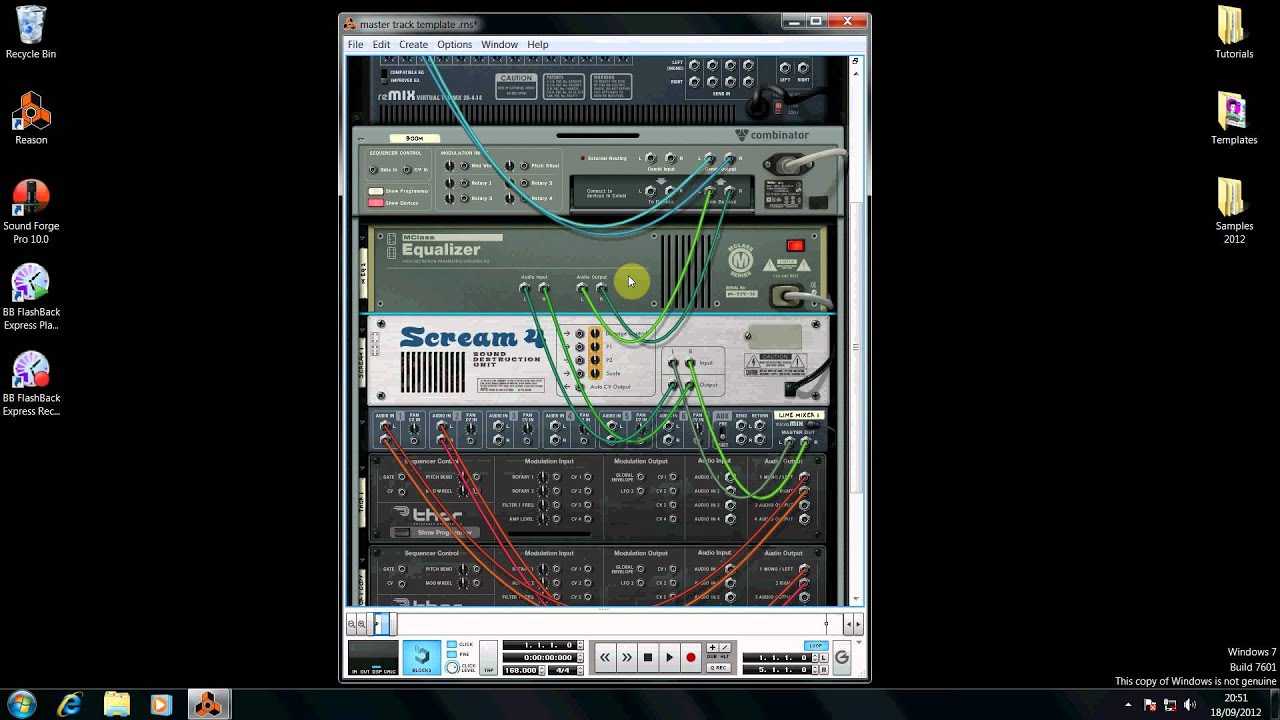Click the Combinator Combi Input L jack

(650, 159)
